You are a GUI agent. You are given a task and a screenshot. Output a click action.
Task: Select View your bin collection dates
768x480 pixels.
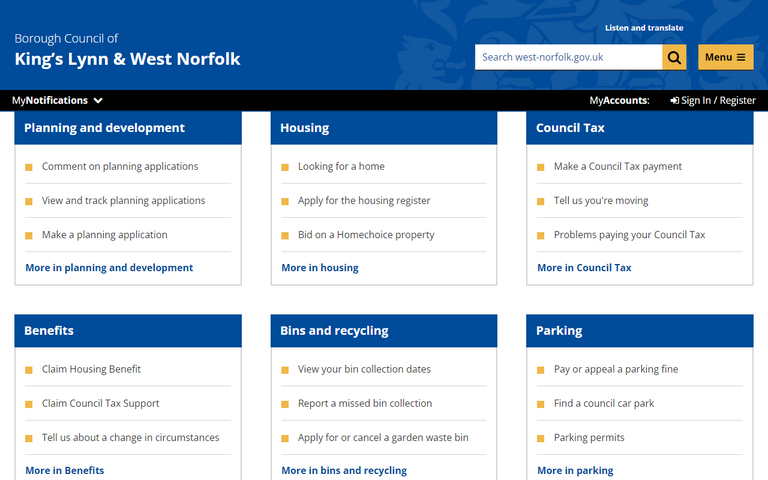pos(364,369)
